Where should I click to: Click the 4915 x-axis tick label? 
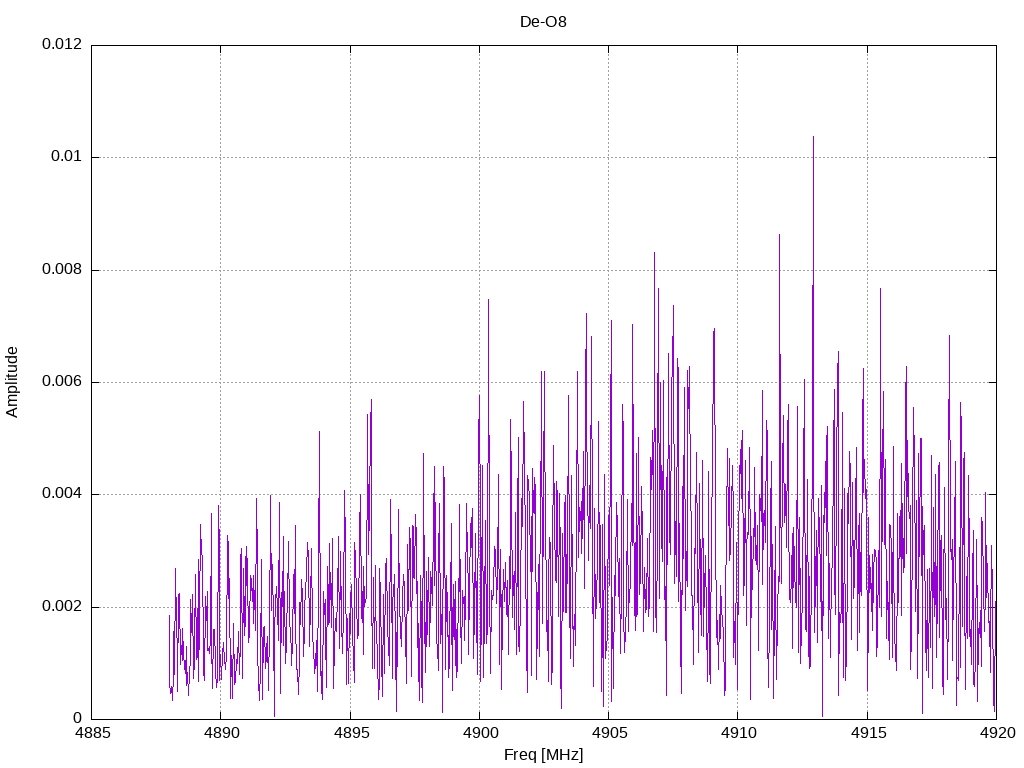pos(868,733)
